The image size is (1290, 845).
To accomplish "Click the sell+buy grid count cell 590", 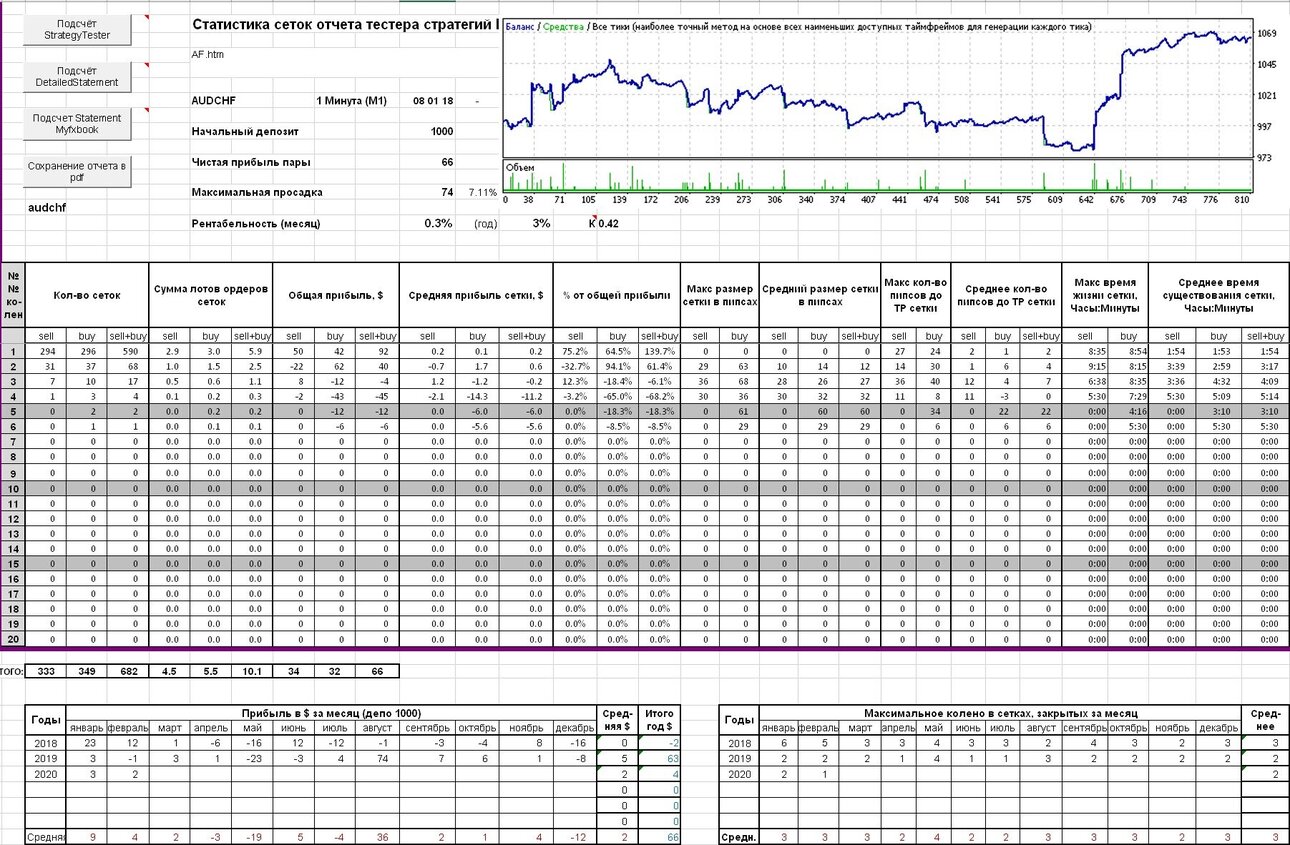I will (x=128, y=352).
